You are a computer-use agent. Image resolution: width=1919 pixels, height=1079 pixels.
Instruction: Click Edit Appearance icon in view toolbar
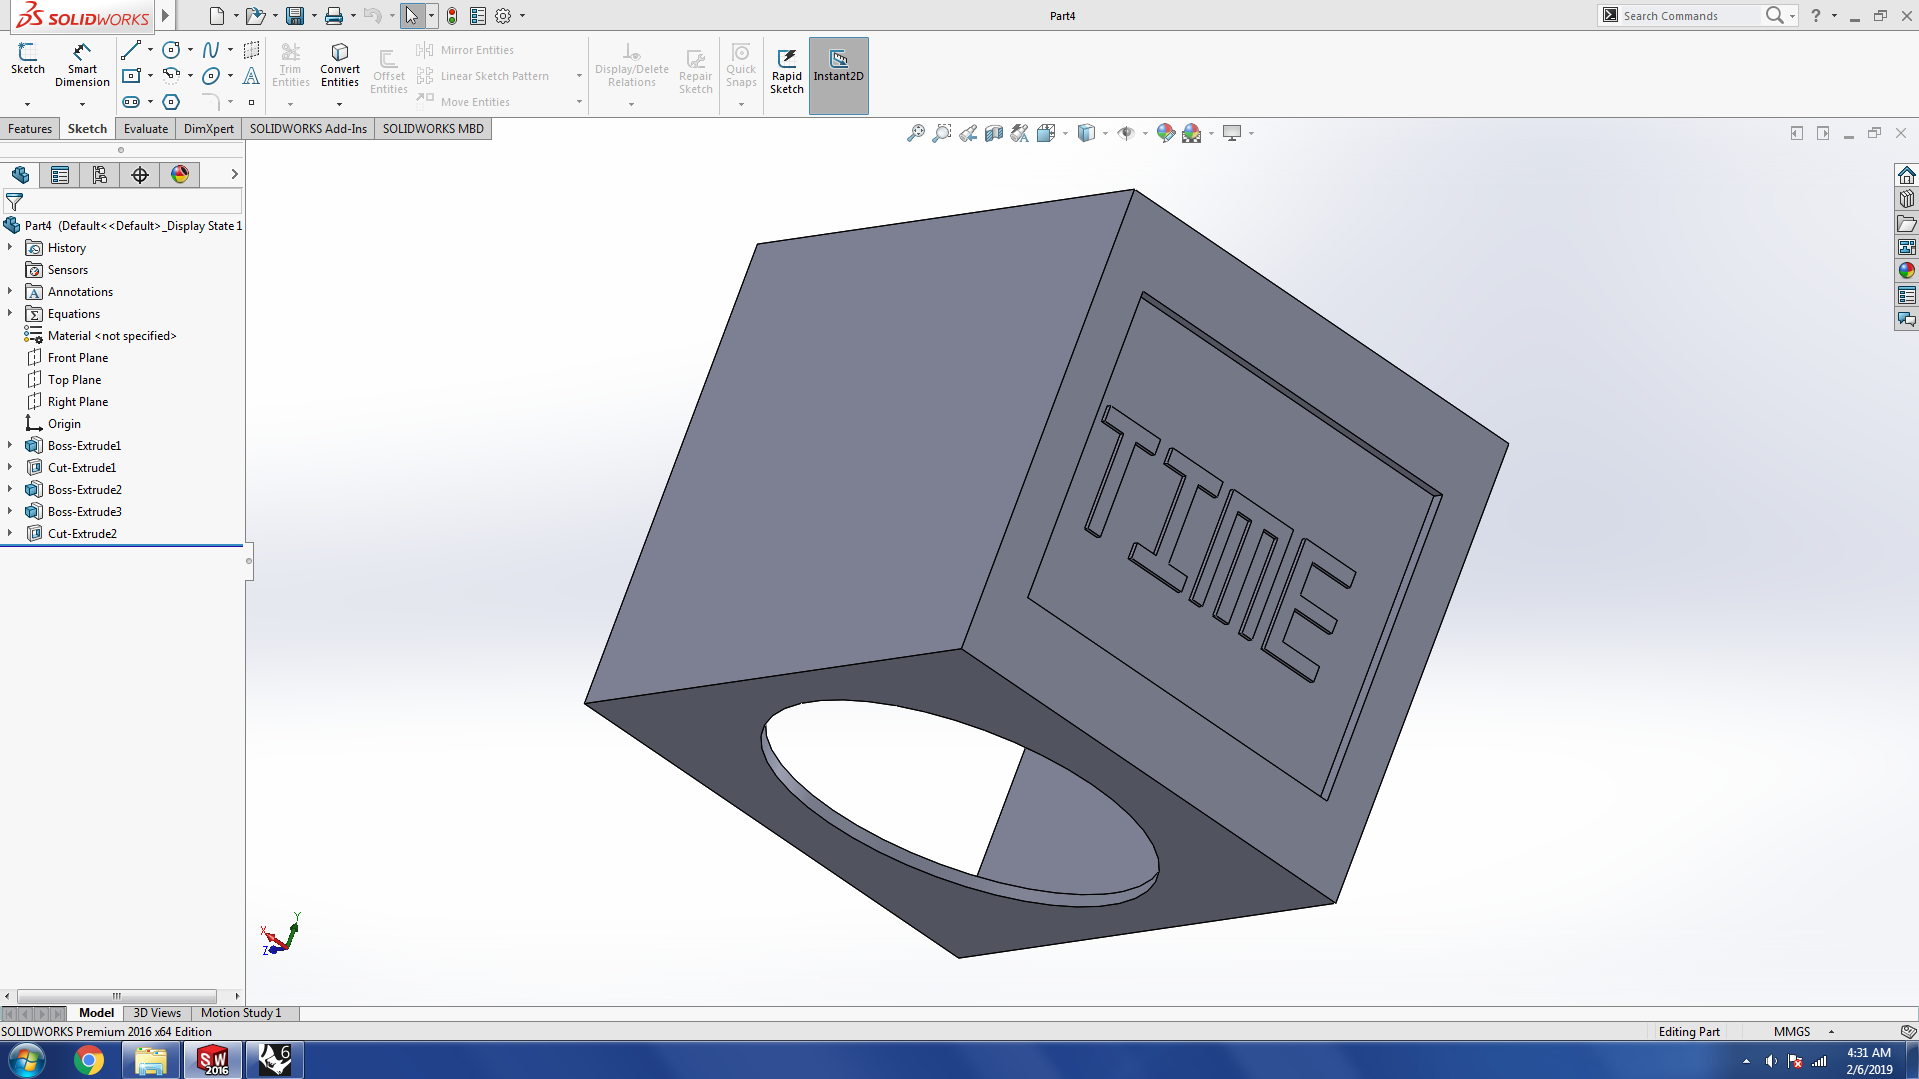pyautogui.click(x=1165, y=133)
